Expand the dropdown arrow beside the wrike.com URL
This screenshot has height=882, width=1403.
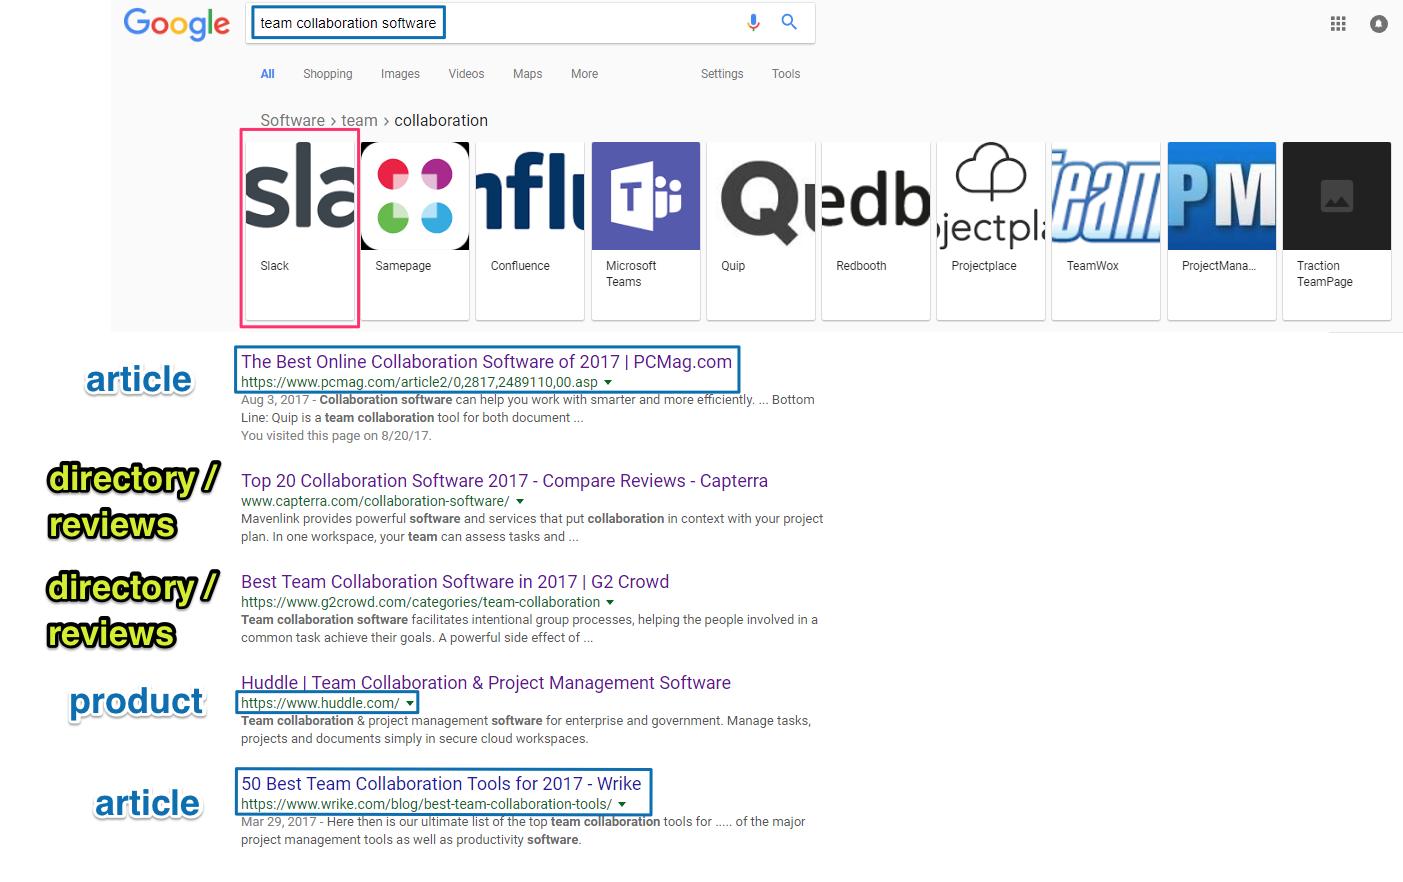(622, 805)
